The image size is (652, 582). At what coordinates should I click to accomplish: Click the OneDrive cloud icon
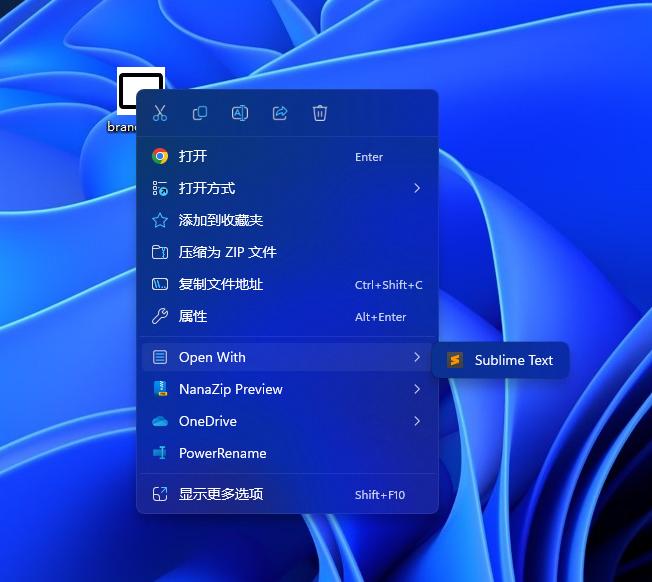point(160,422)
